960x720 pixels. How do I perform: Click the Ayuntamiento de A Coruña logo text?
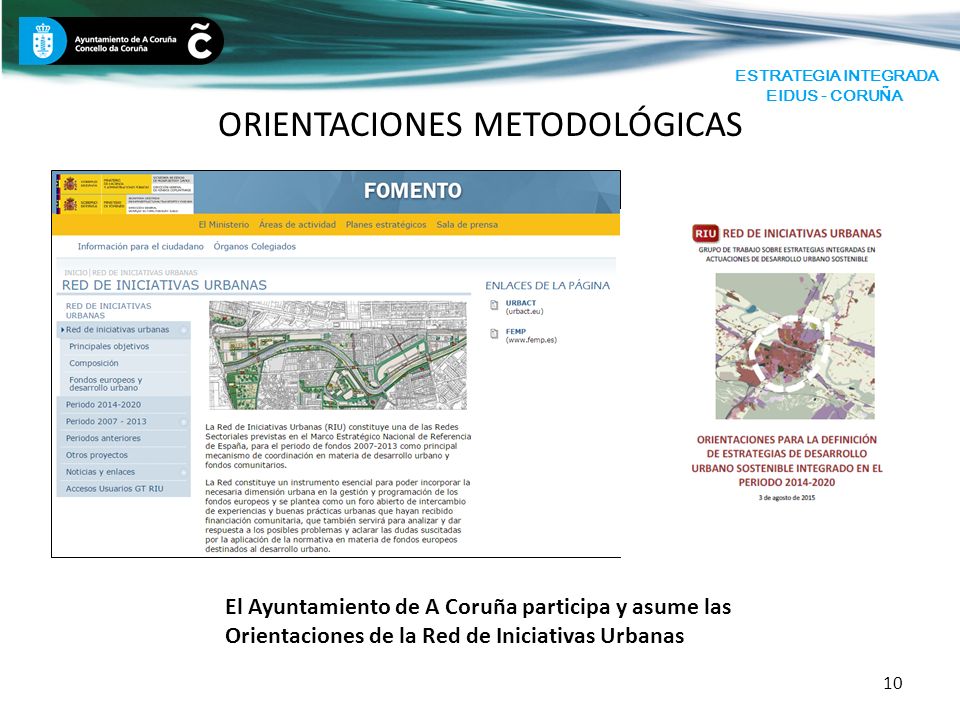pyautogui.click(x=125, y=43)
